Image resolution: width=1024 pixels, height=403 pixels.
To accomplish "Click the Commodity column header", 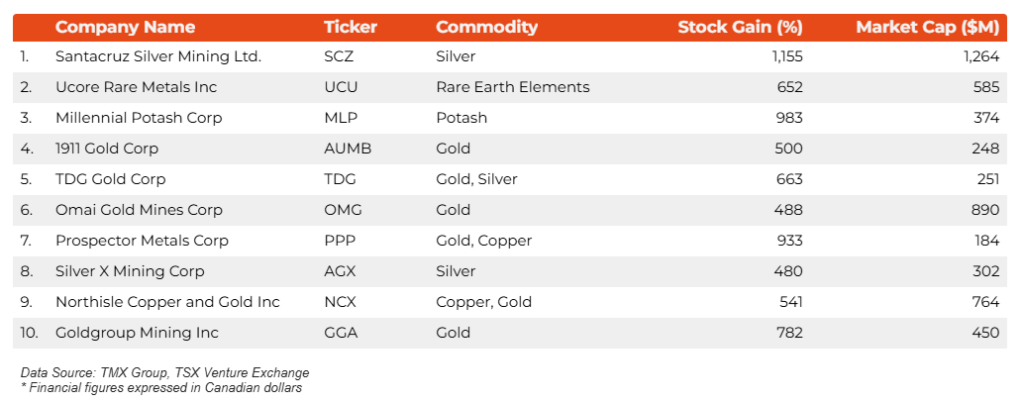I will pos(486,27).
